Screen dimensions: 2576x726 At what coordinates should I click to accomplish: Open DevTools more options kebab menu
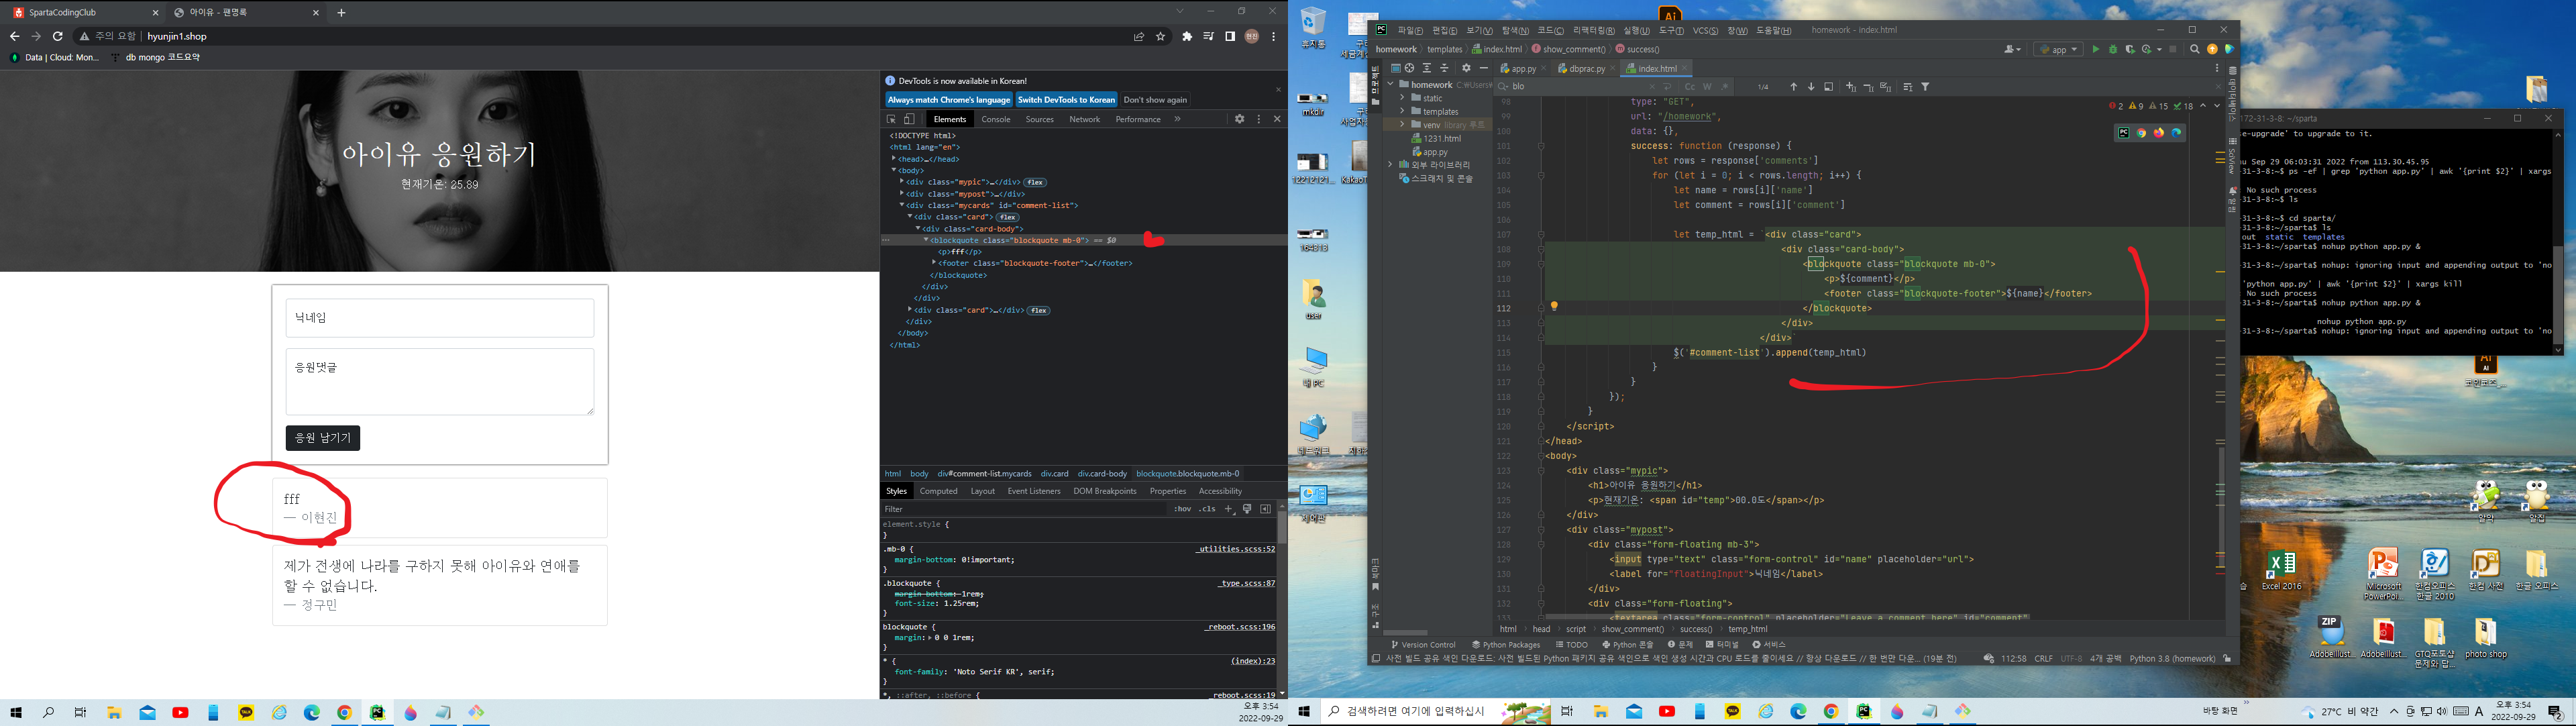pyautogui.click(x=1259, y=119)
